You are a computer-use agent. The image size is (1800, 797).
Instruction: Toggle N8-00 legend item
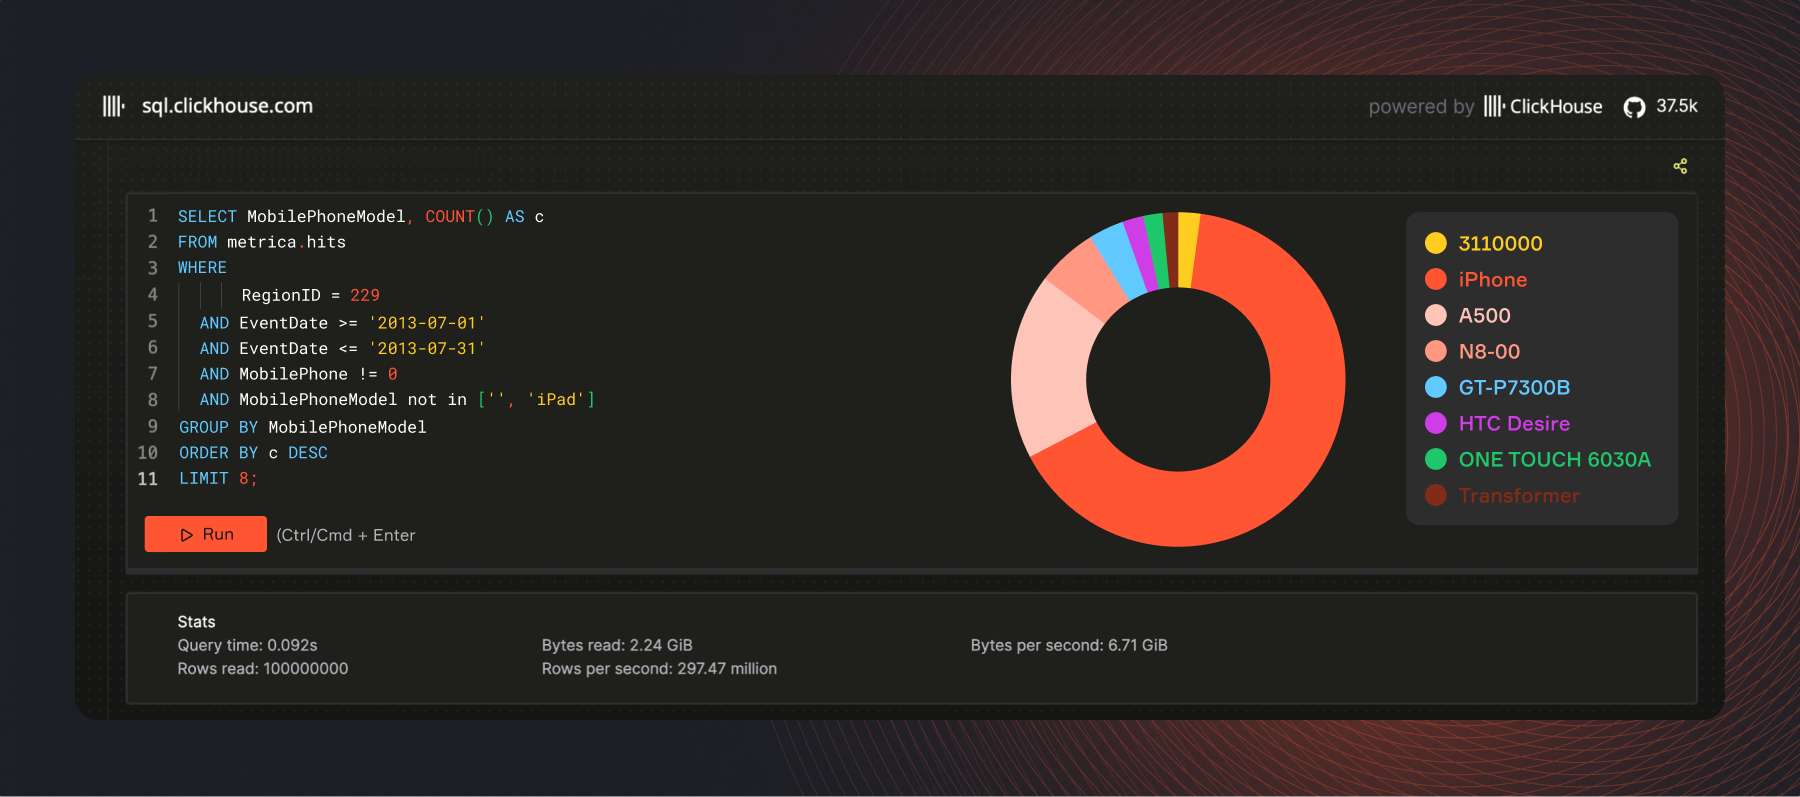1488,351
